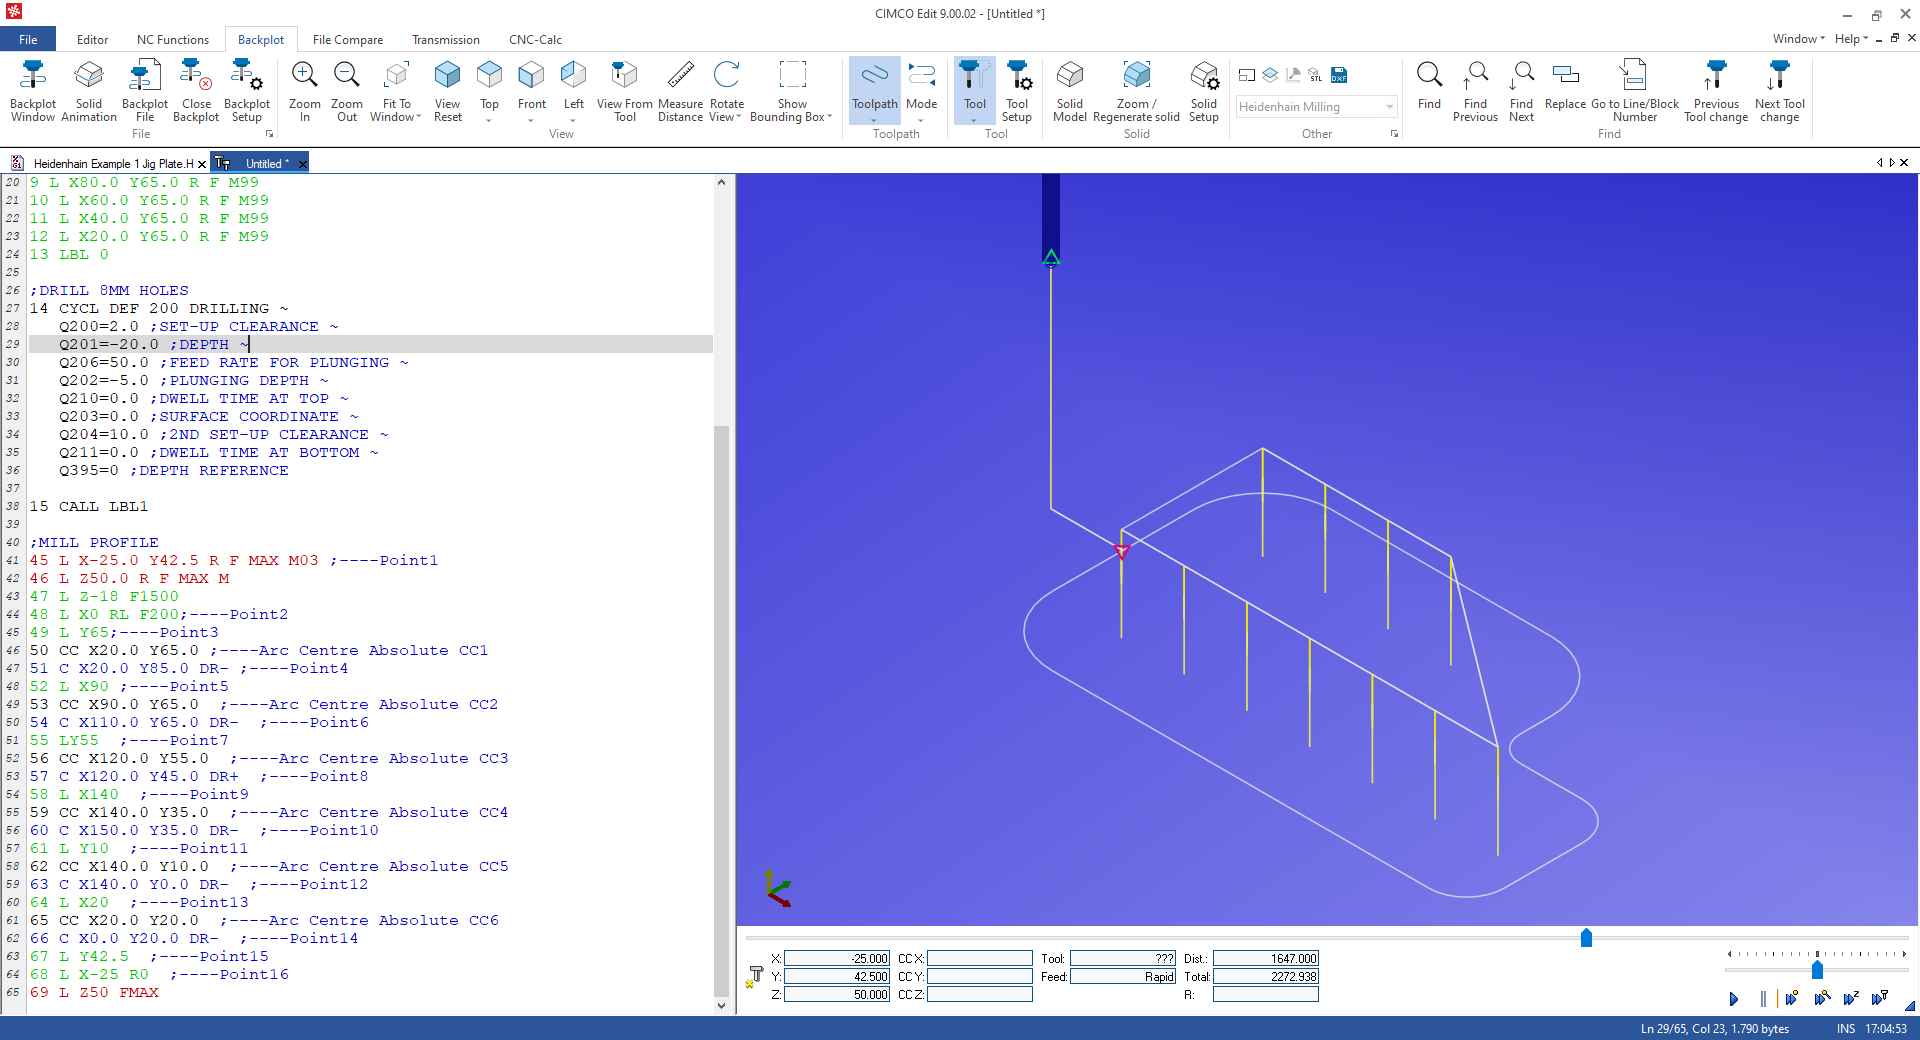Switch to the Heidenhain Example 1 Jig Plate.H tab
This screenshot has width=1920, height=1040.
pos(112,163)
